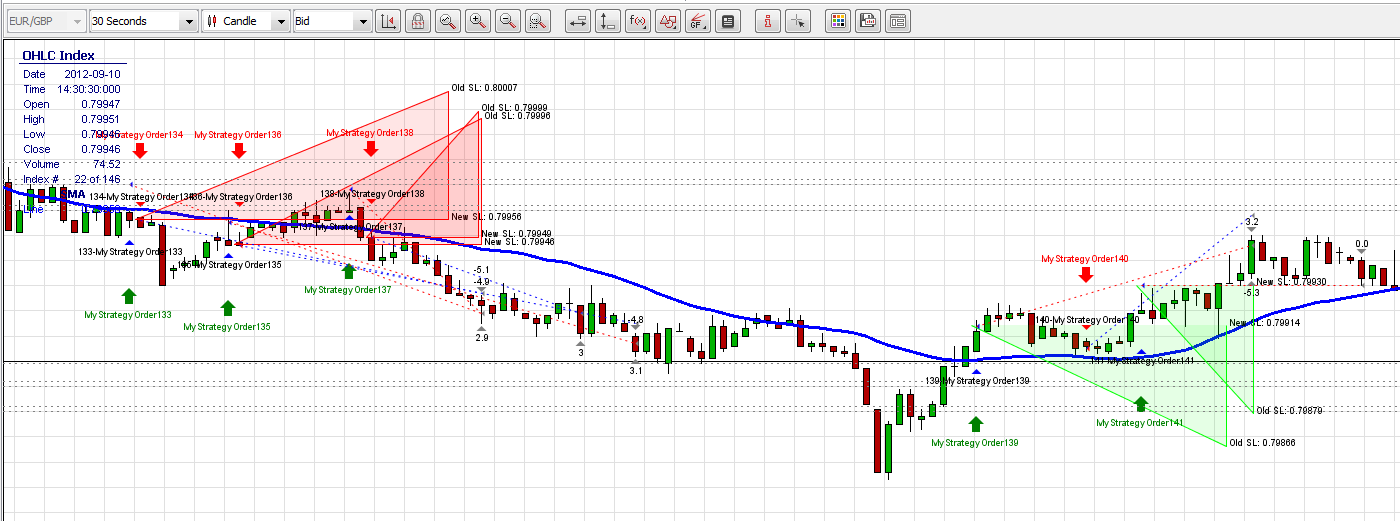Select the zoom-to-area magnifier icon

(539, 20)
